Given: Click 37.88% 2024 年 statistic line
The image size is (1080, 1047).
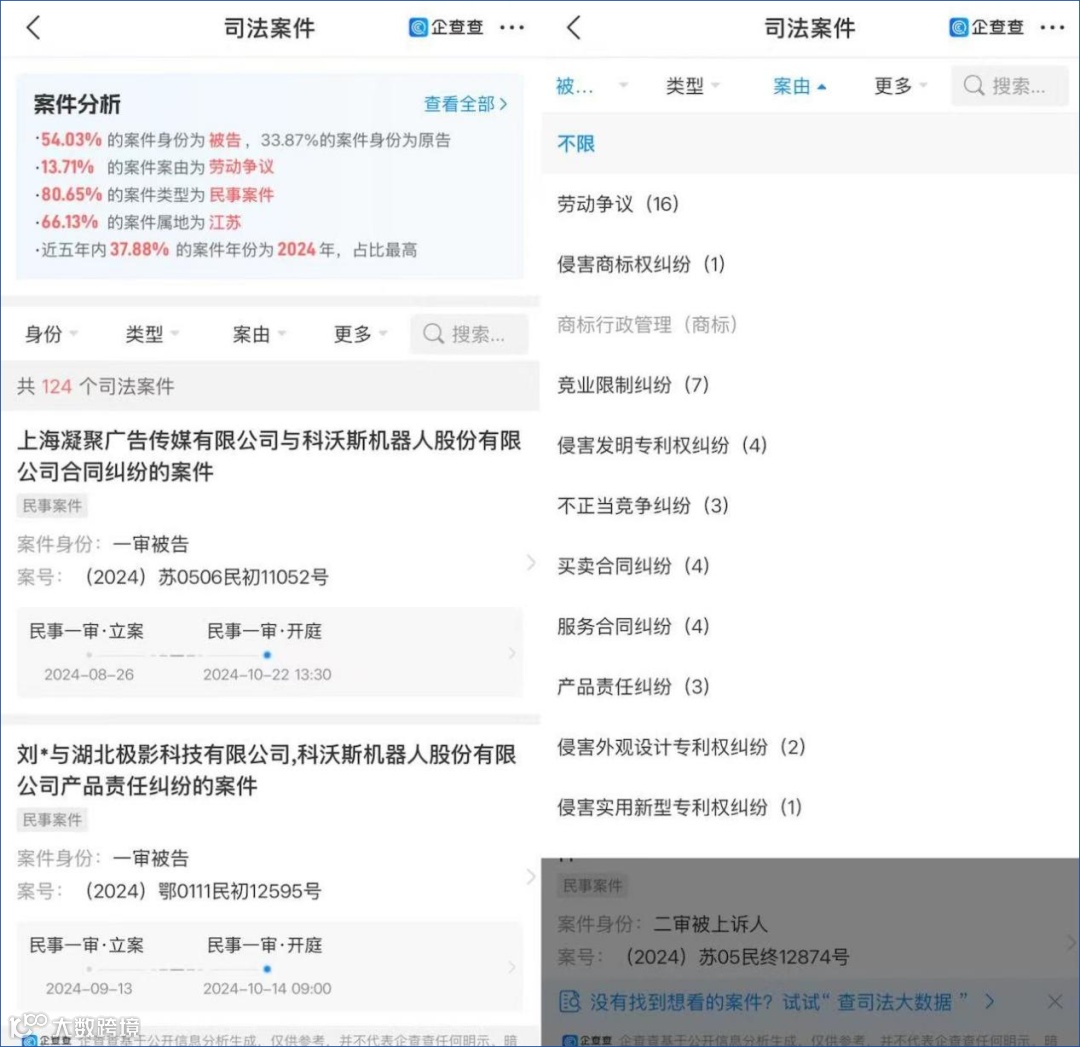Looking at the screenshot, I should pyautogui.click(x=226, y=249).
